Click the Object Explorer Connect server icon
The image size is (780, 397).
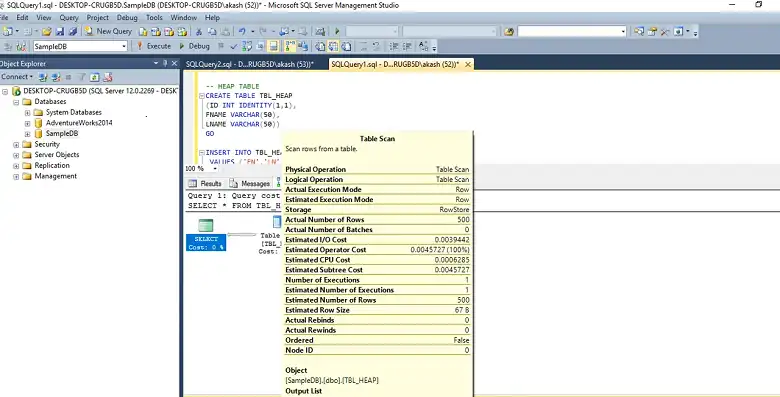[x=43, y=77]
